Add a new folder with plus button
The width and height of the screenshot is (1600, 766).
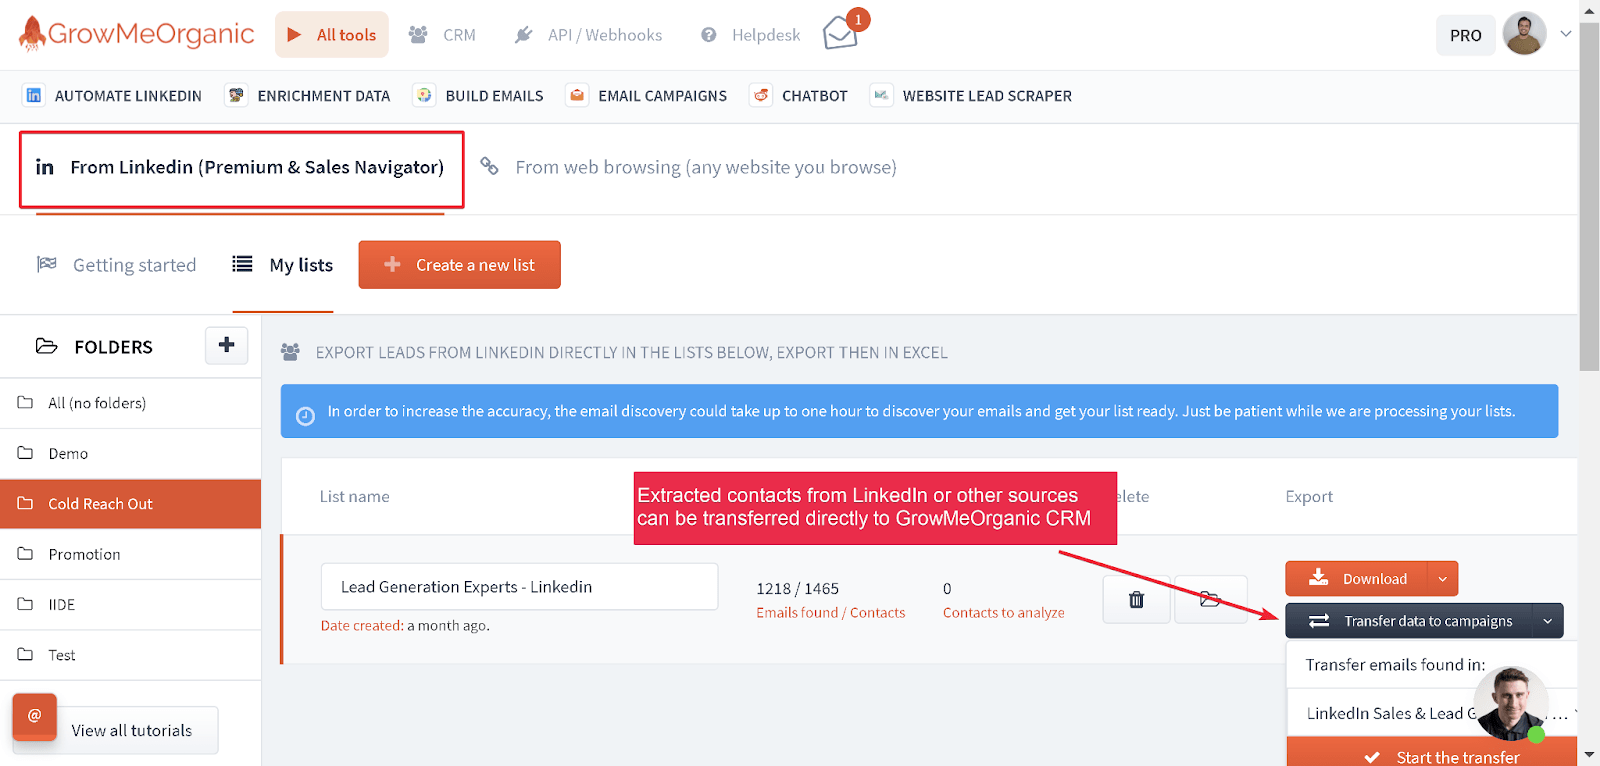pyautogui.click(x=227, y=345)
